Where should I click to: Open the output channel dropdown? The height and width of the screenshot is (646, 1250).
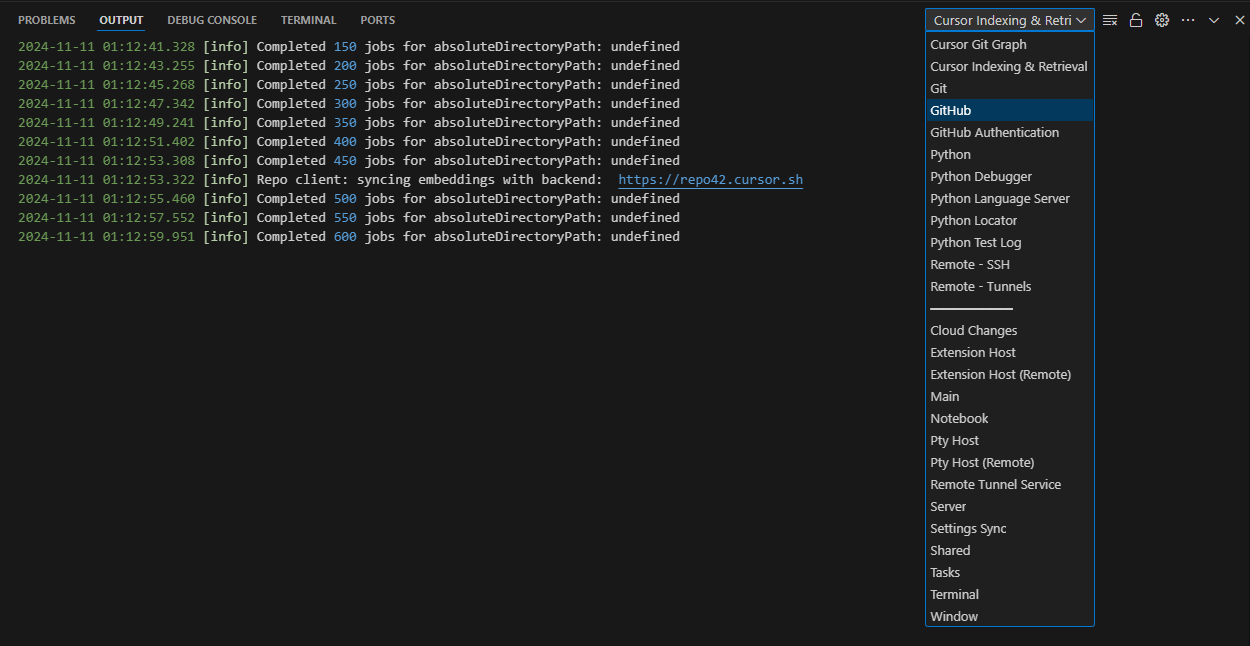(1008, 19)
